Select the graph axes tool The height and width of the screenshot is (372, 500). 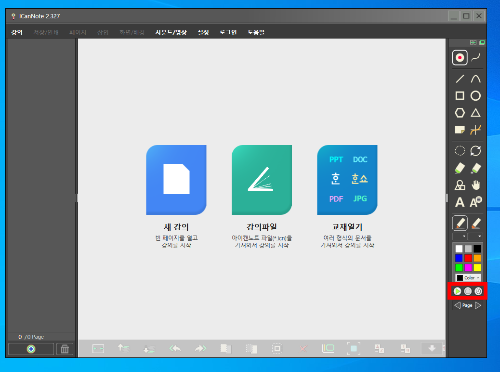pos(476,130)
